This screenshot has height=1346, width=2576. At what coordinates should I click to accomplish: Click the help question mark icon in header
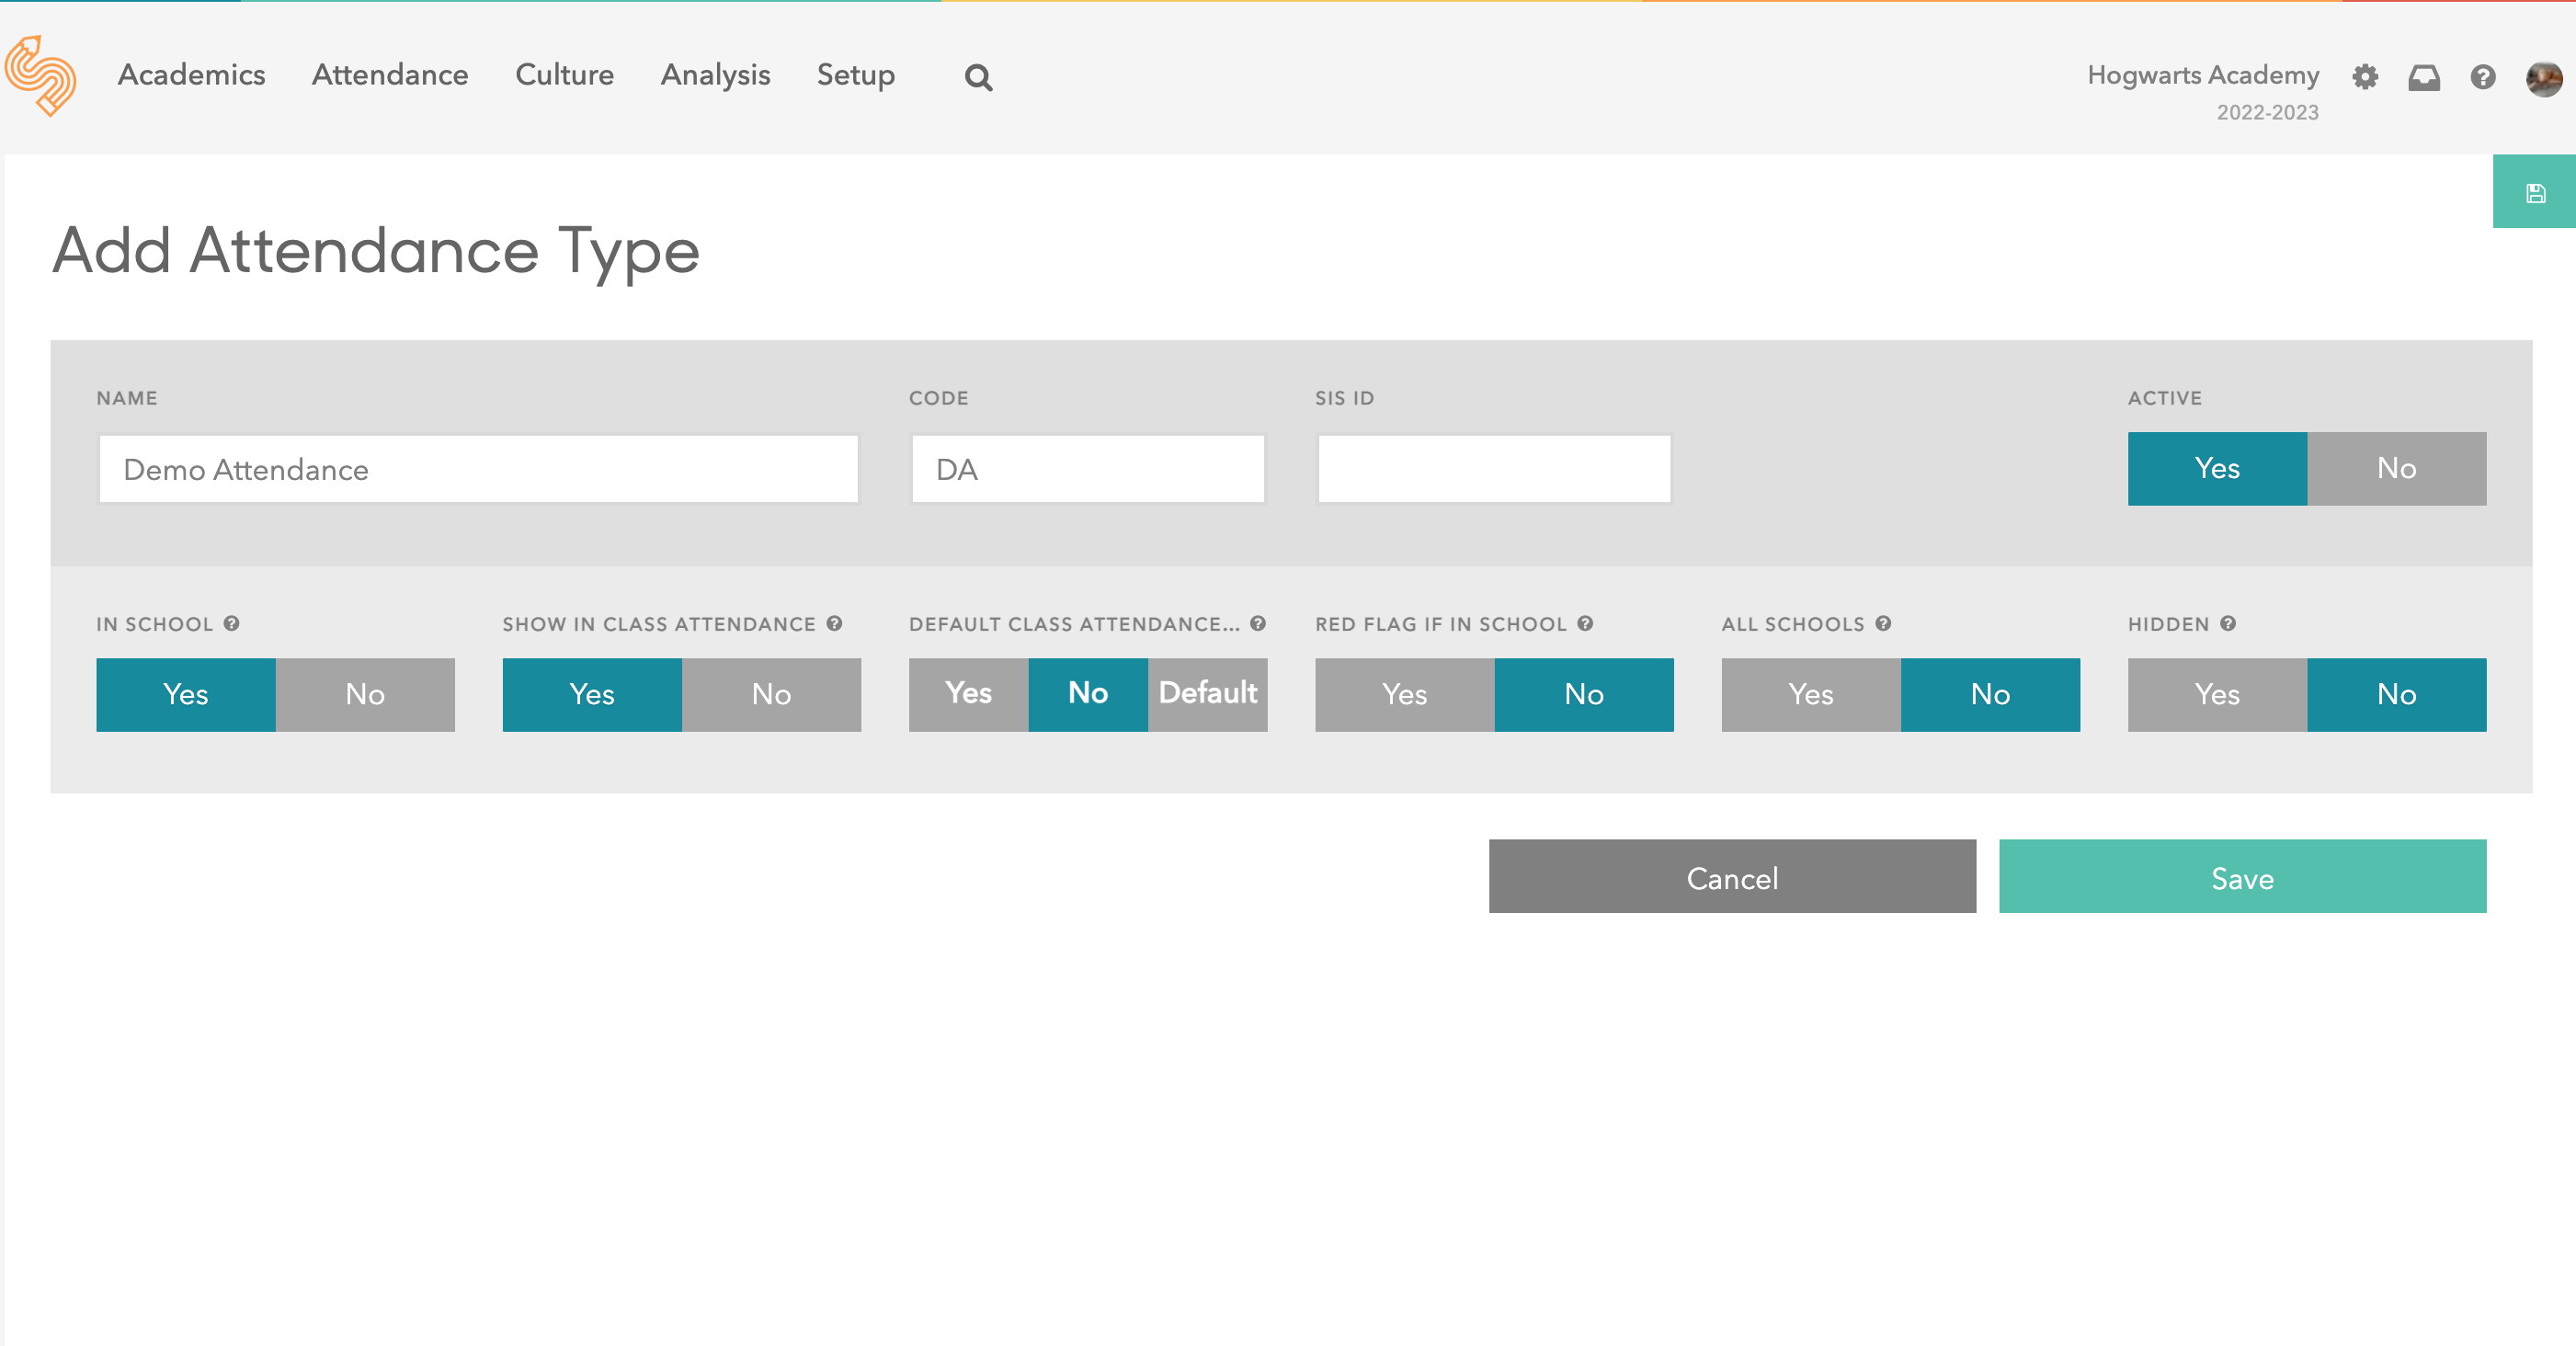click(x=2483, y=77)
